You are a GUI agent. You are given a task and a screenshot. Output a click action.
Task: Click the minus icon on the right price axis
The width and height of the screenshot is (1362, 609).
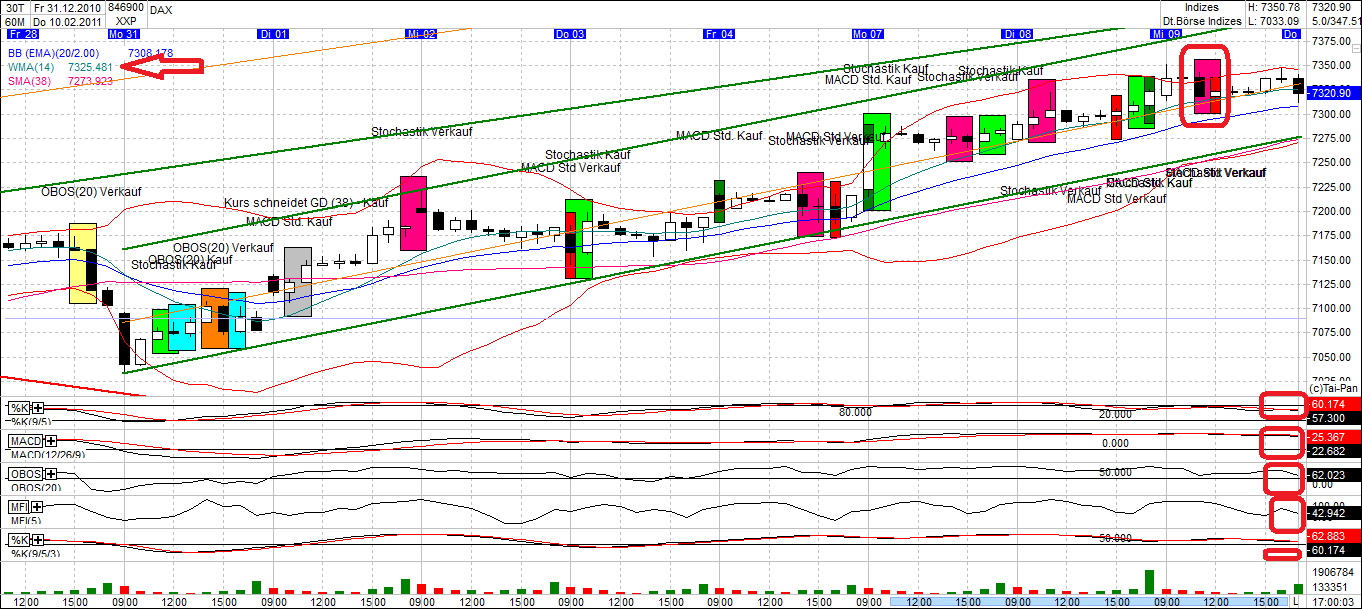click(x=1356, y=48)
